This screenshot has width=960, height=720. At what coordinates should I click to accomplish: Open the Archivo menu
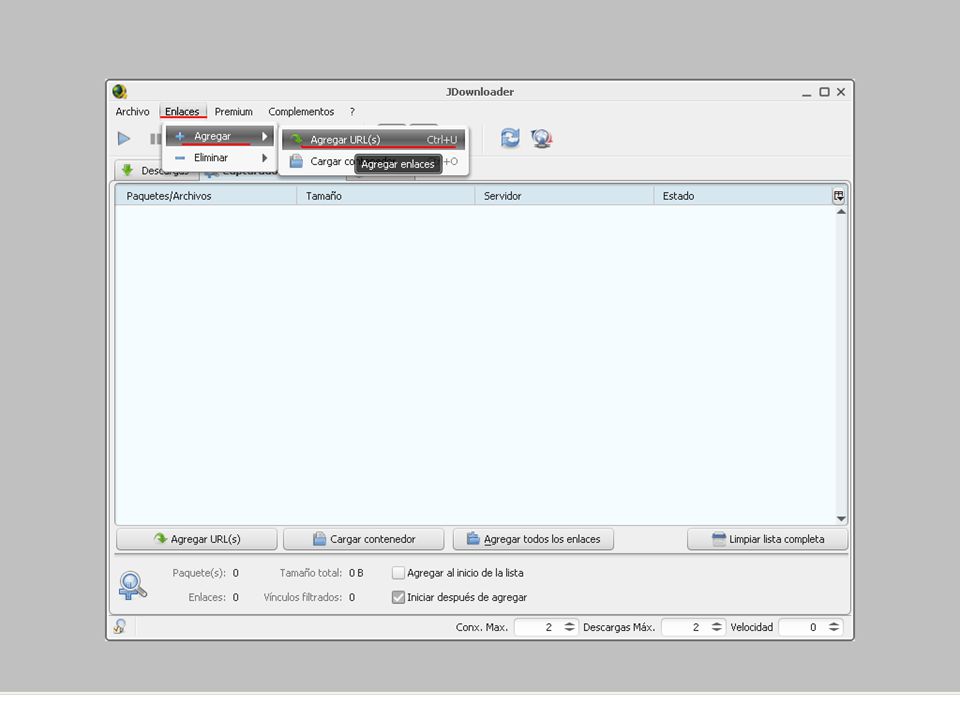[x=132, y=111]
